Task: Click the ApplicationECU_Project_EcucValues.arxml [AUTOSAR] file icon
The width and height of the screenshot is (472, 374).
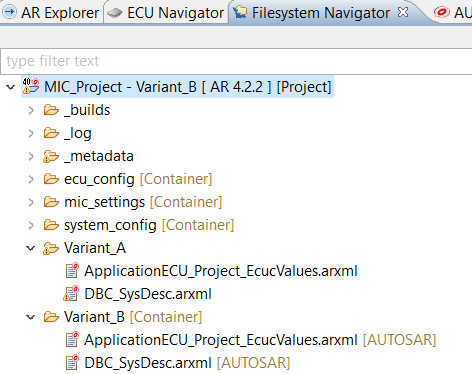Action: point(72,340)
